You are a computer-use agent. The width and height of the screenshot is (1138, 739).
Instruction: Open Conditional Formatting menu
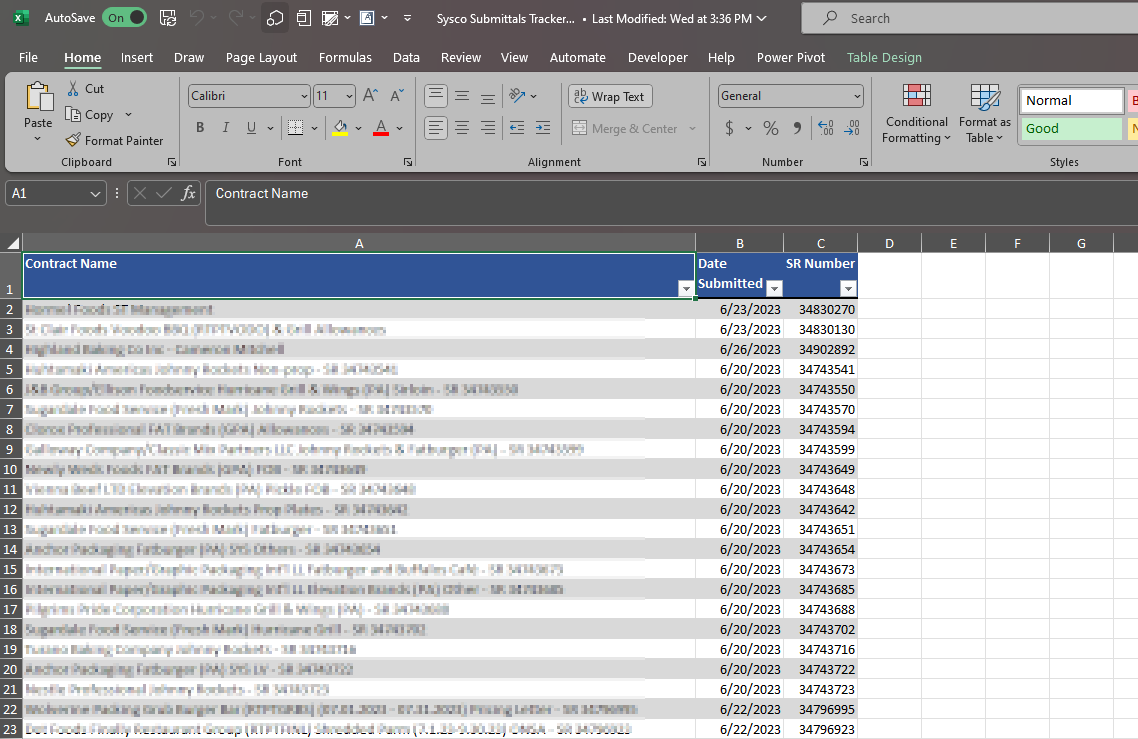(917, 114)
